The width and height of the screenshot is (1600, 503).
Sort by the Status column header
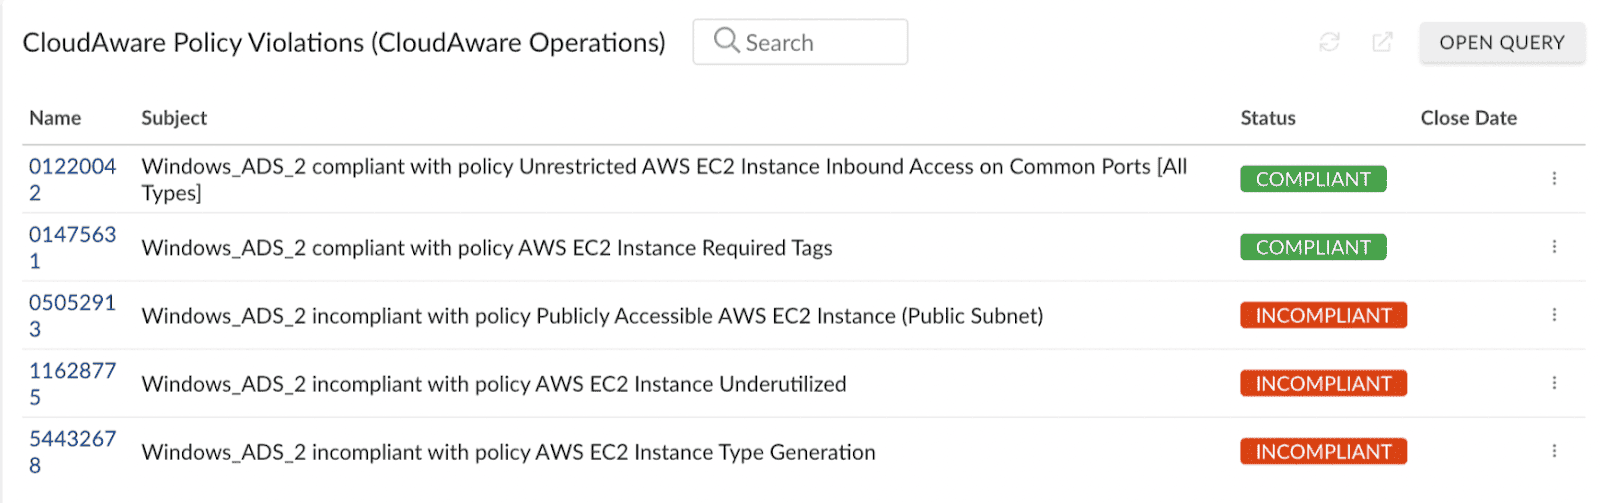pos(1268,118)
